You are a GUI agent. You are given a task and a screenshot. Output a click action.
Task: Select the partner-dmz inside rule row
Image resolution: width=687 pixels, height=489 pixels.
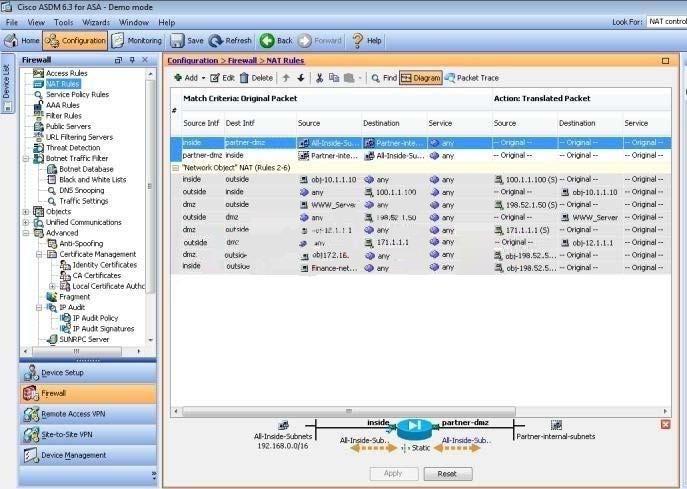(x=421, y=156)
